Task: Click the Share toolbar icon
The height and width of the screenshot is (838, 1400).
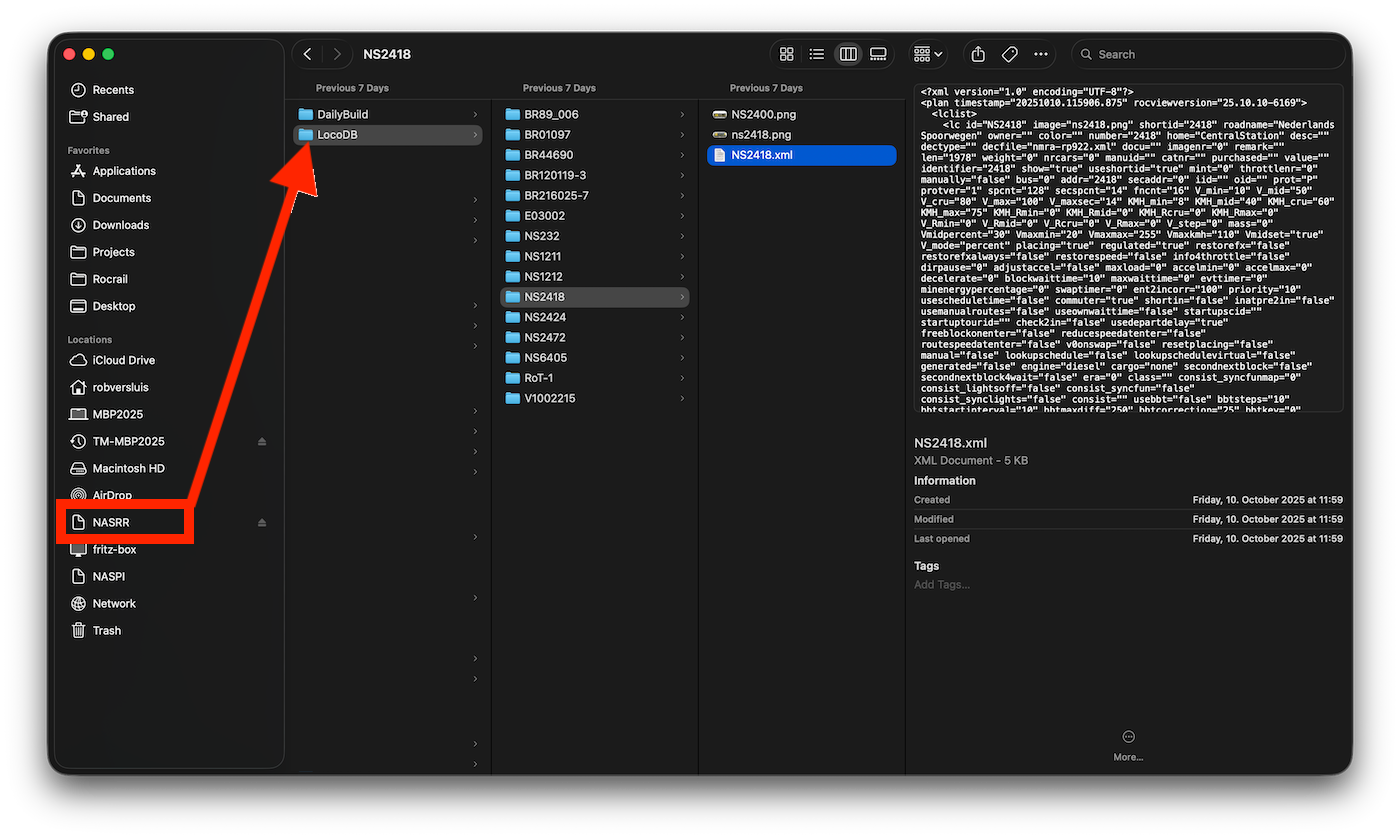Action: 978,54
